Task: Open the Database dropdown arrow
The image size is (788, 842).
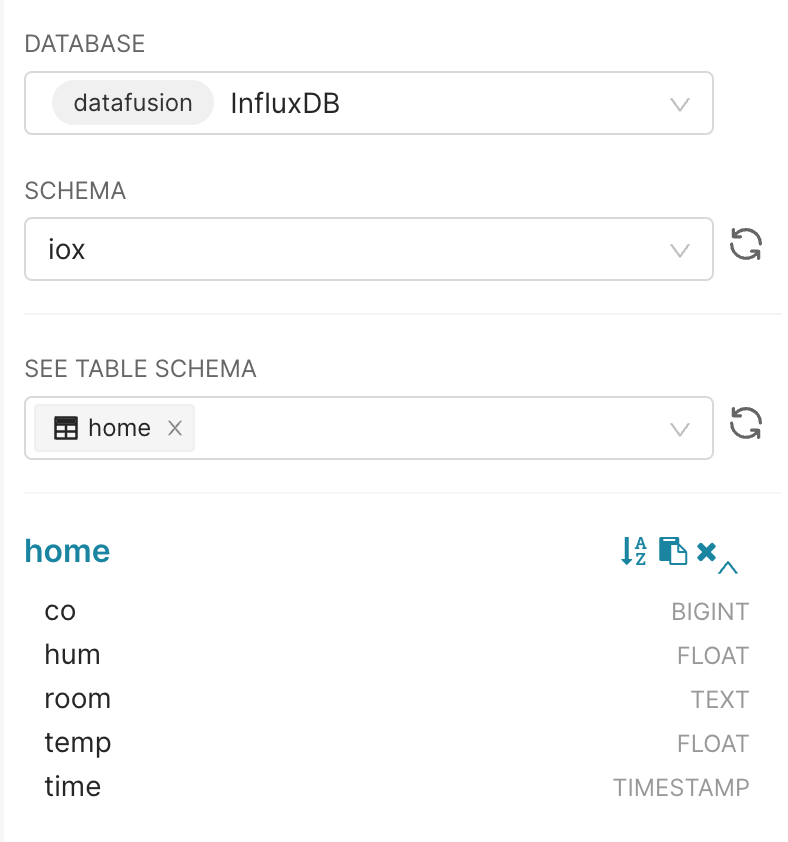Action: coord(680,104)
